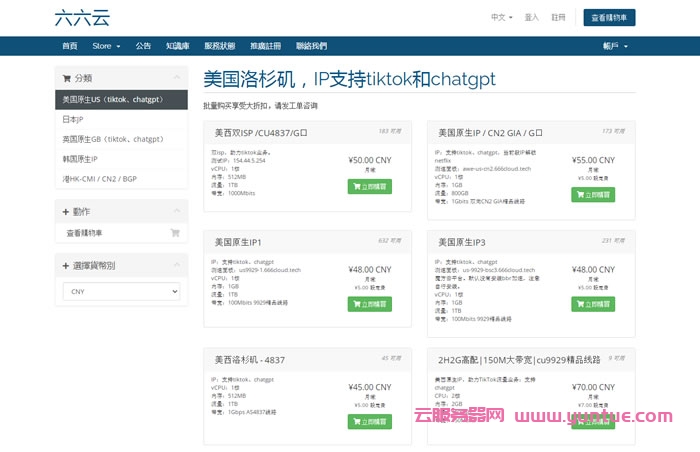Click 立即購買 for the 美国原生IP1 plan
Viewport: 700px width, 452px height.
coord(370,304)
